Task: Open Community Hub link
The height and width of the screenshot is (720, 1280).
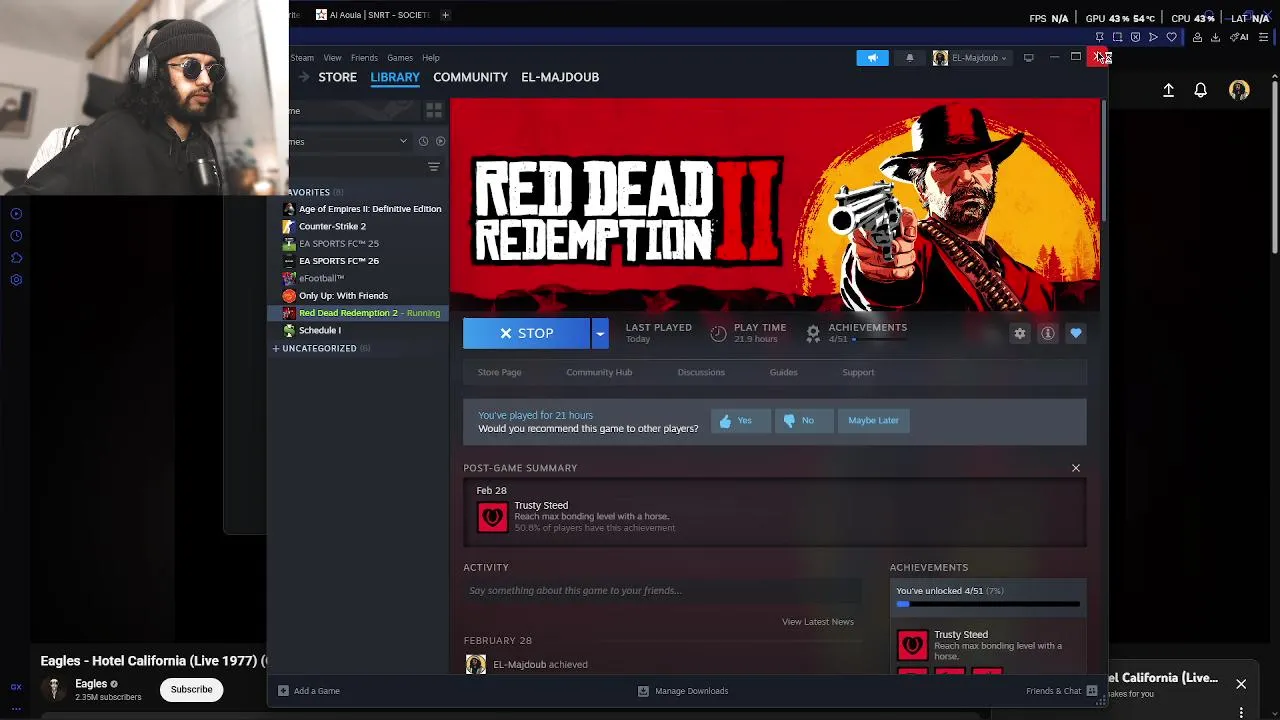Action: (599, 372)
